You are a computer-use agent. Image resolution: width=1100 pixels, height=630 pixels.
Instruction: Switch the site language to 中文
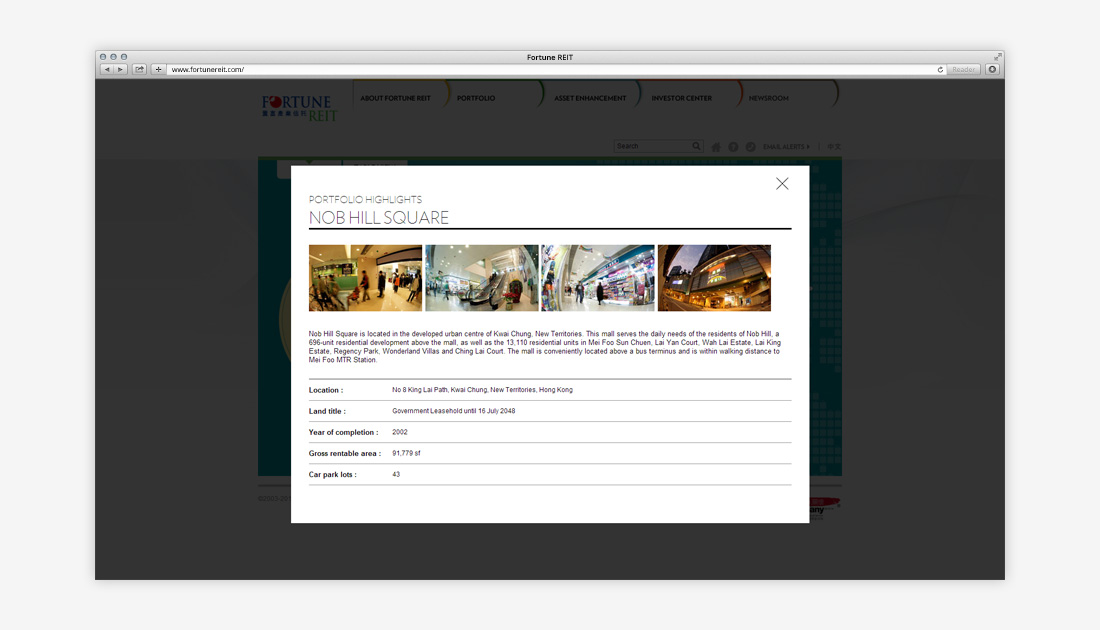[x=834, y=147]
